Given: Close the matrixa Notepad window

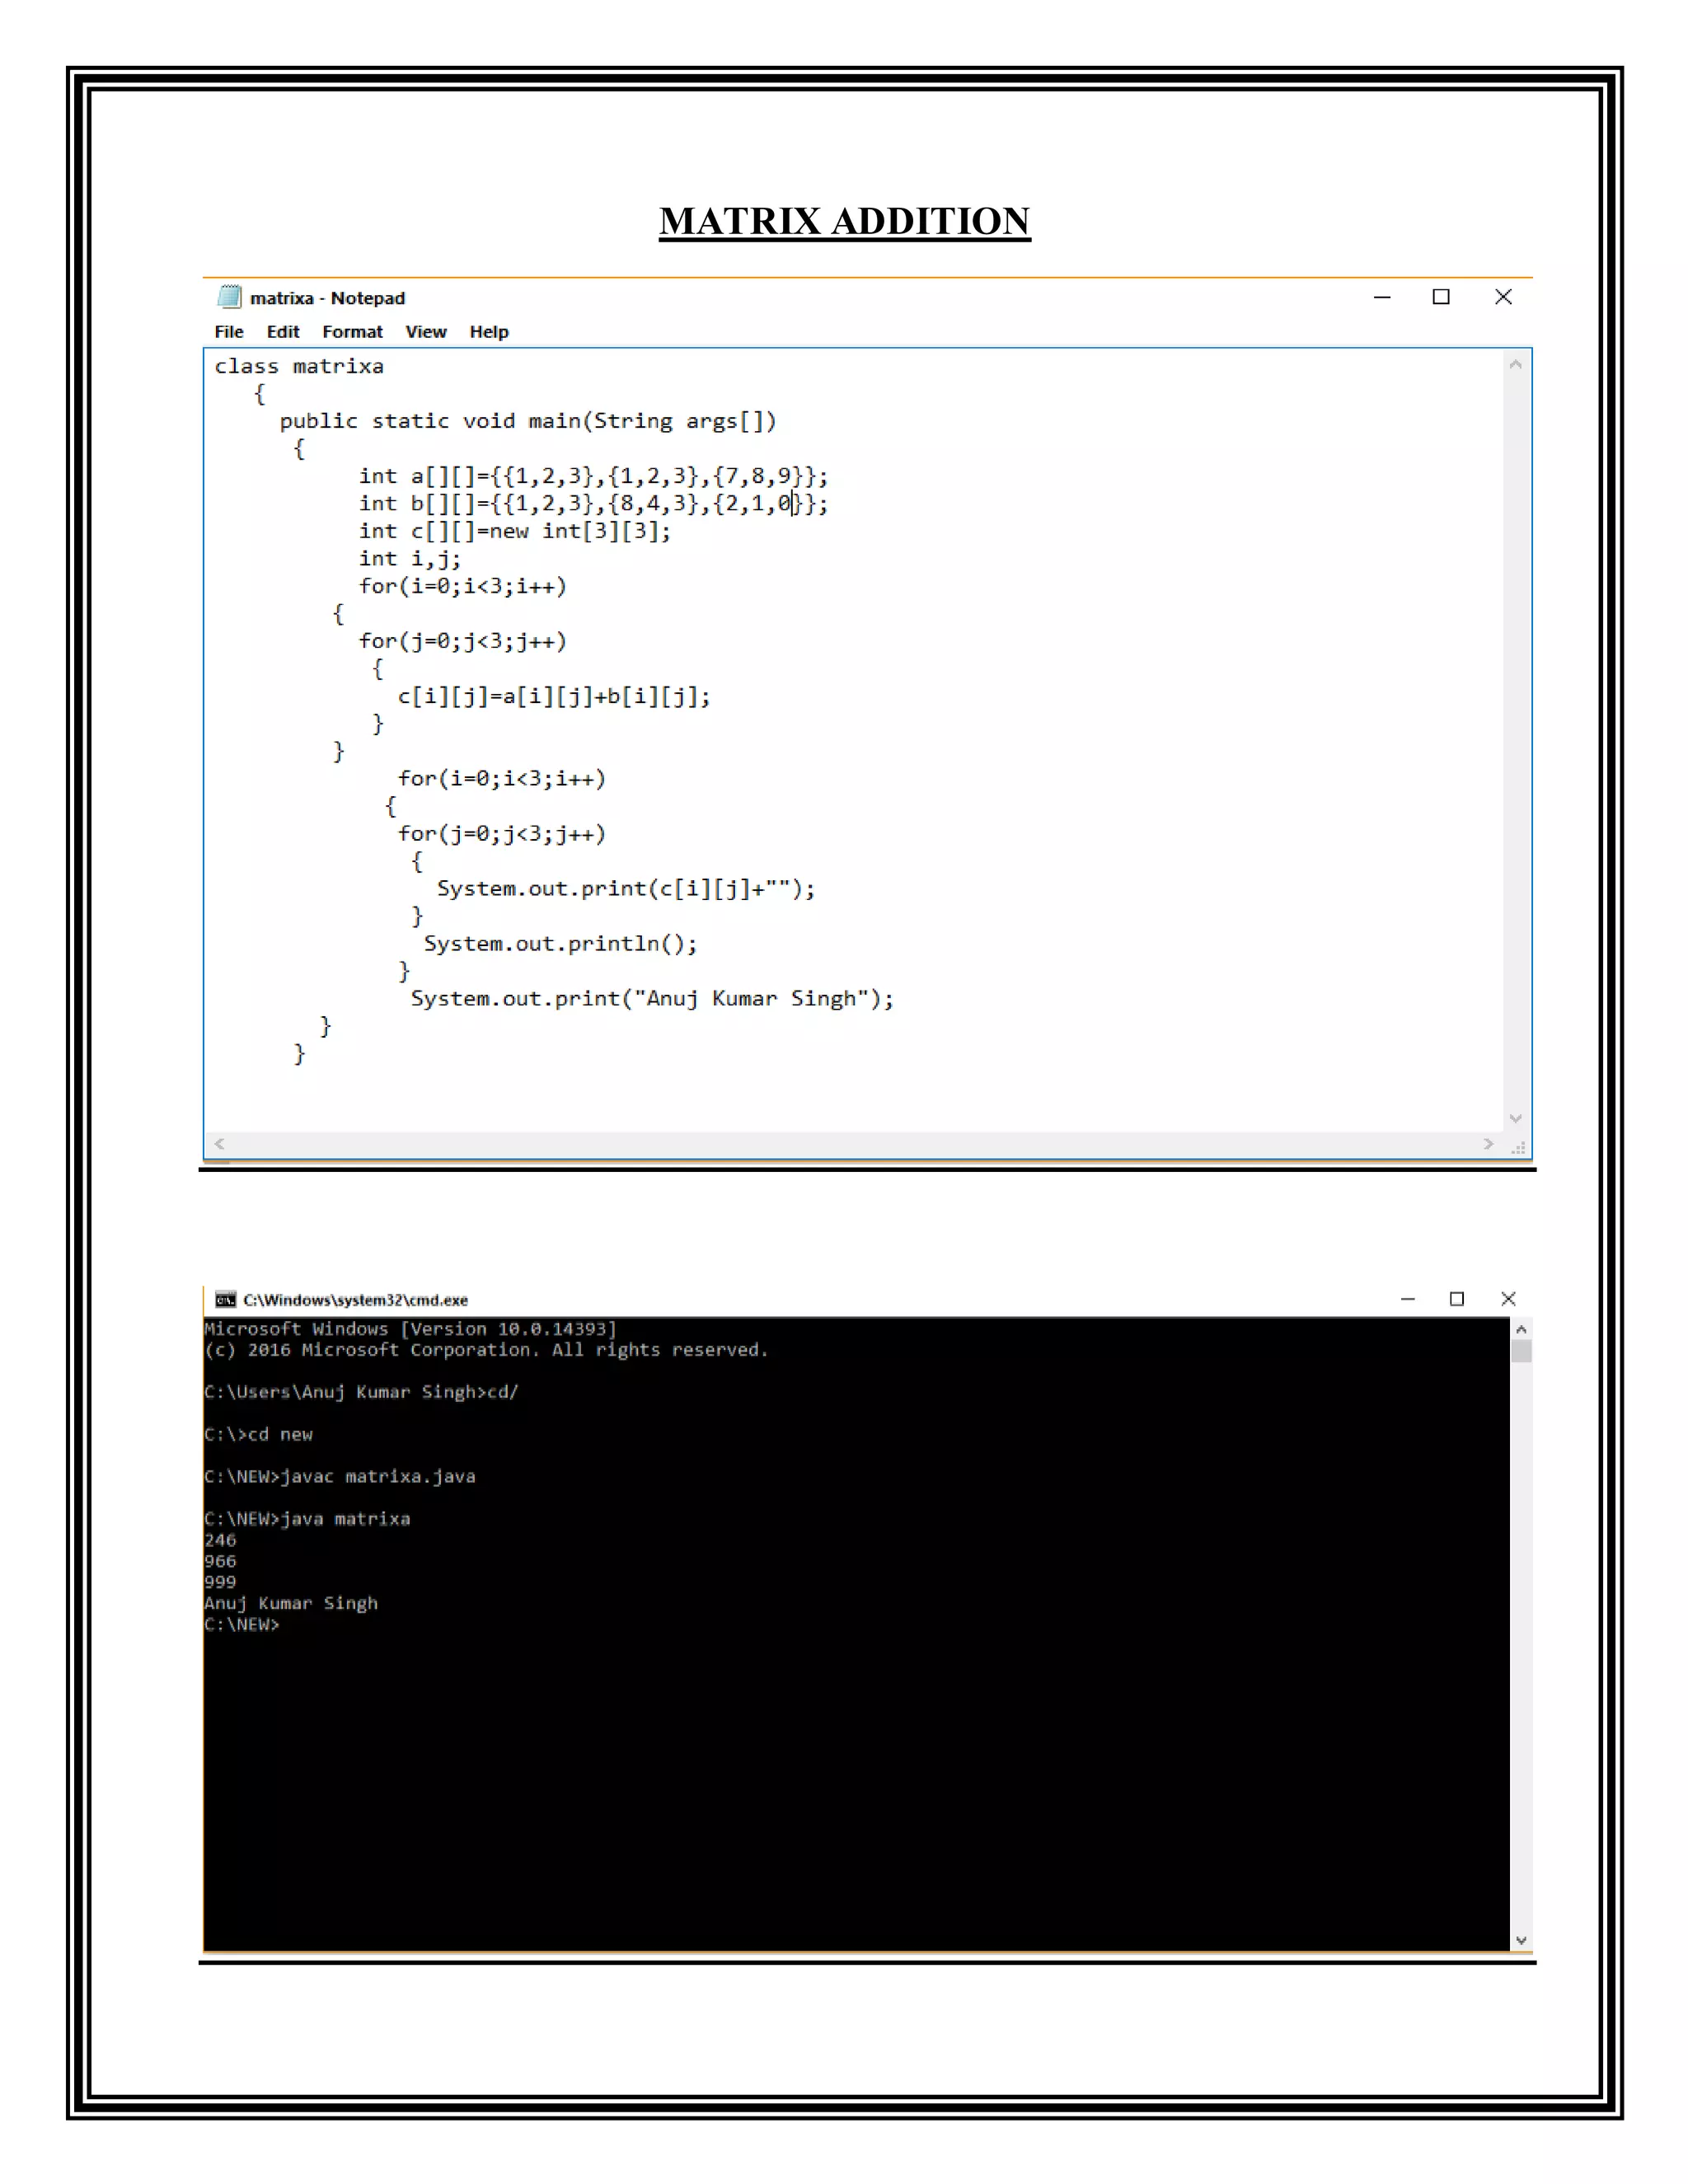Looking at the screenshot, I should [1503, 297].
